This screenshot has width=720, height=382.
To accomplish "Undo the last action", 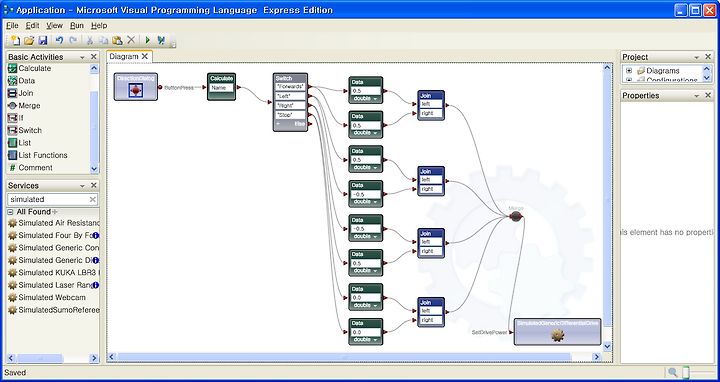I will 59,40.
